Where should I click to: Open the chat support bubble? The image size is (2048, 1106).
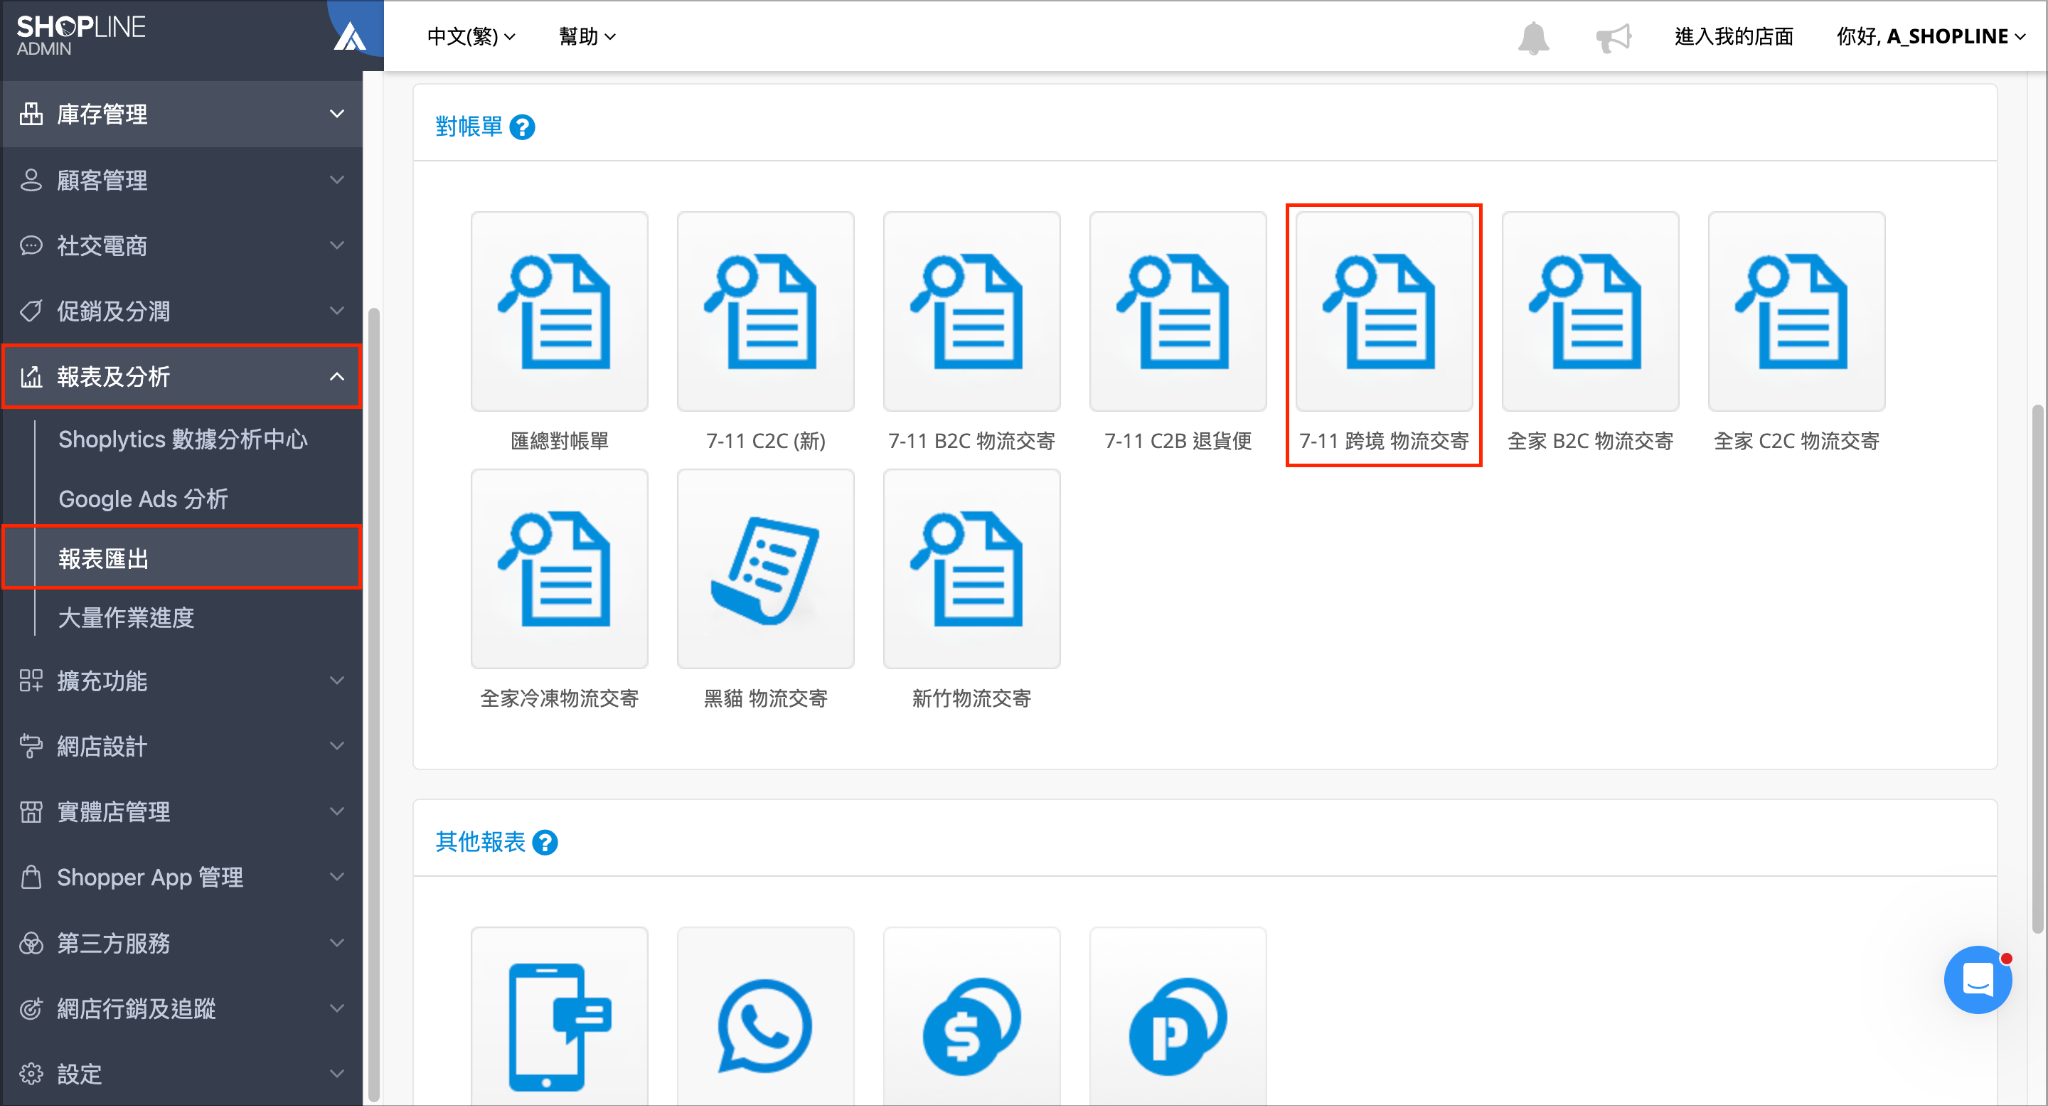(x=1978, y=980)
